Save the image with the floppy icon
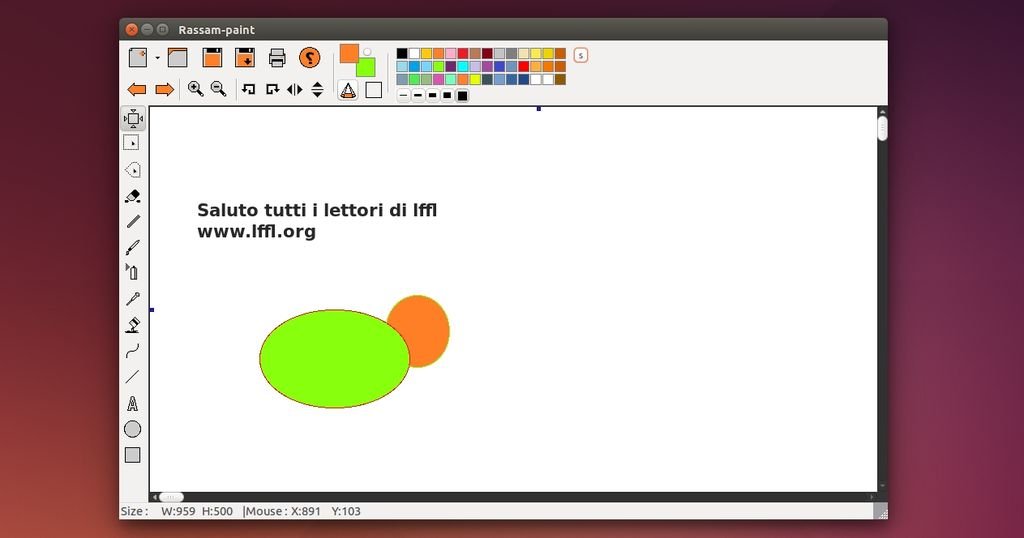 coord(212,58)
